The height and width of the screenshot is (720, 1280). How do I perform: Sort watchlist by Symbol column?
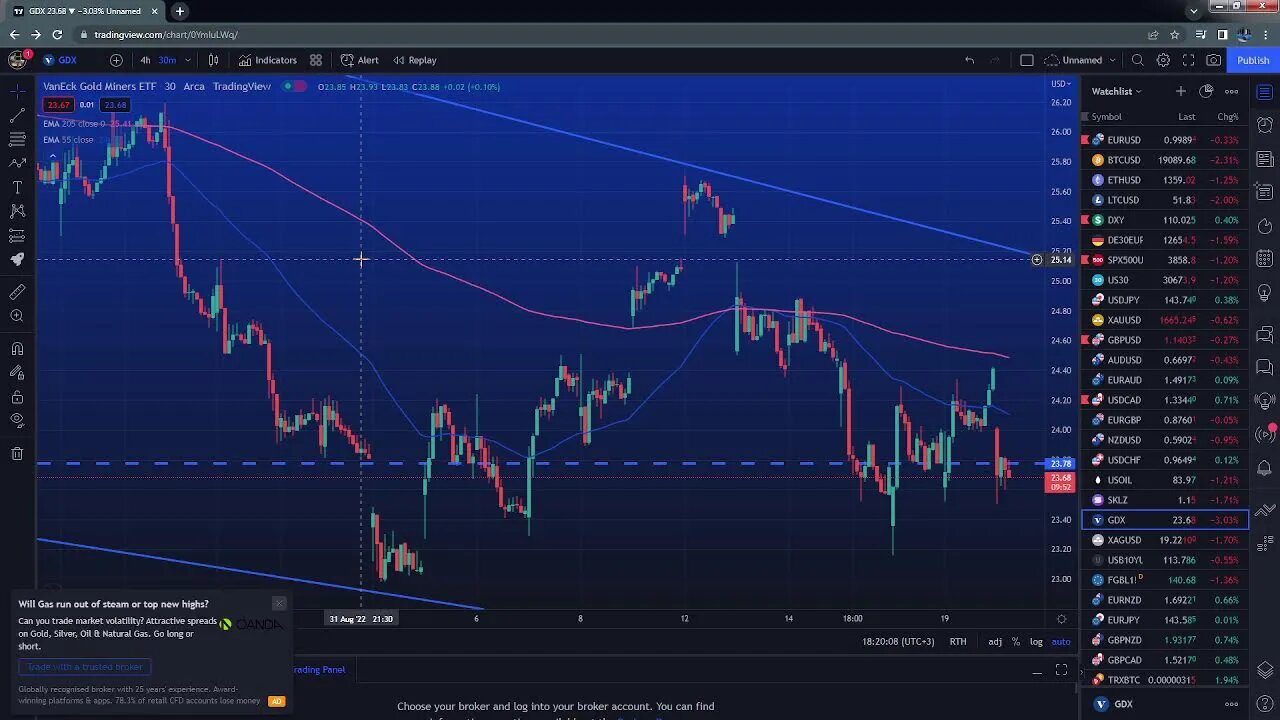coord(1106,117)
